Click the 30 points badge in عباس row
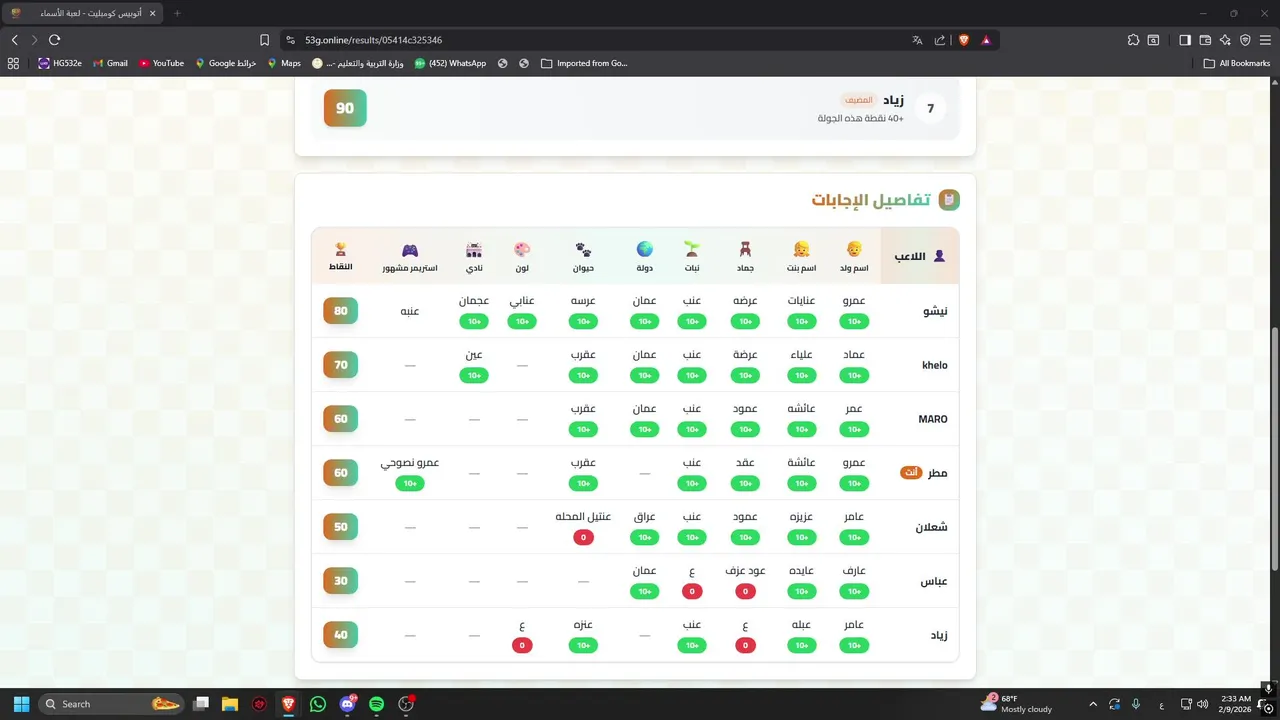 pyautogui.click(x=341, y=581)
